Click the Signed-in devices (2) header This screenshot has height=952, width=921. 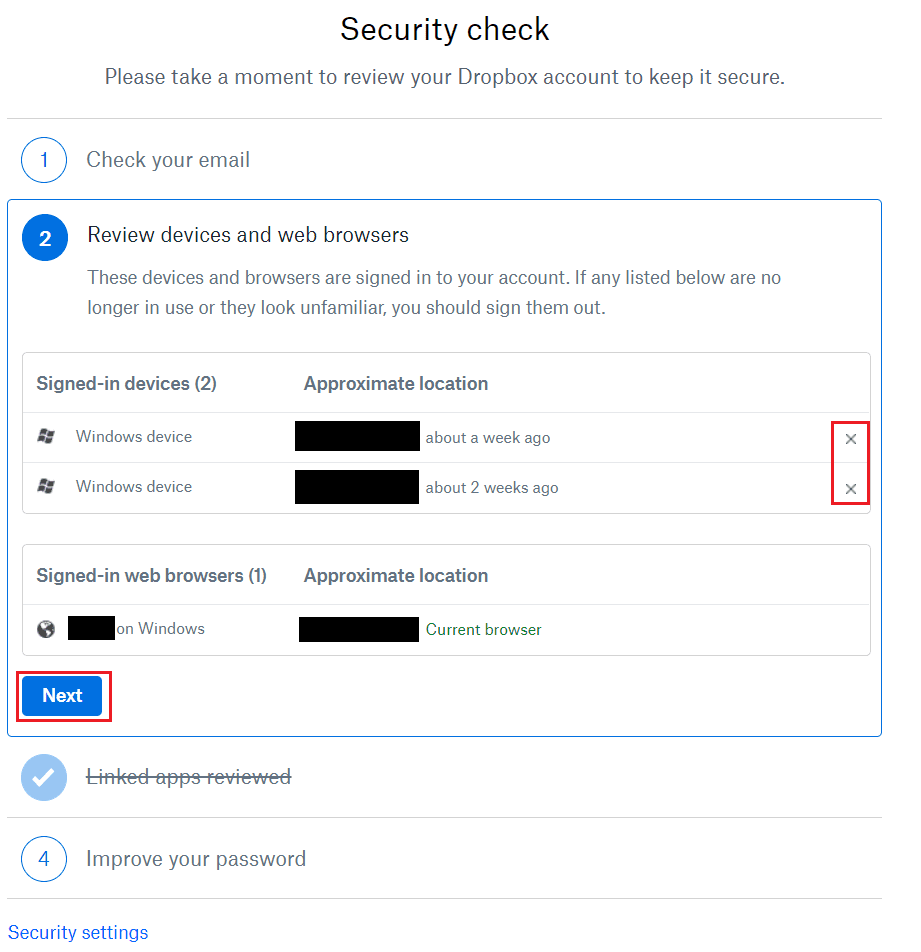click(x=126, y=384)
